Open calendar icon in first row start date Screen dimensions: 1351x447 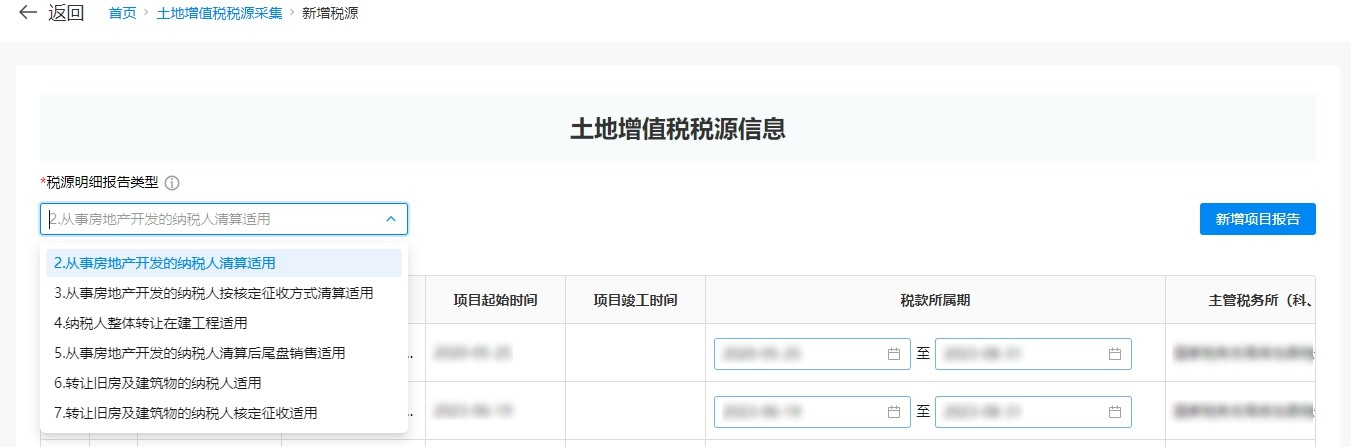893,354
